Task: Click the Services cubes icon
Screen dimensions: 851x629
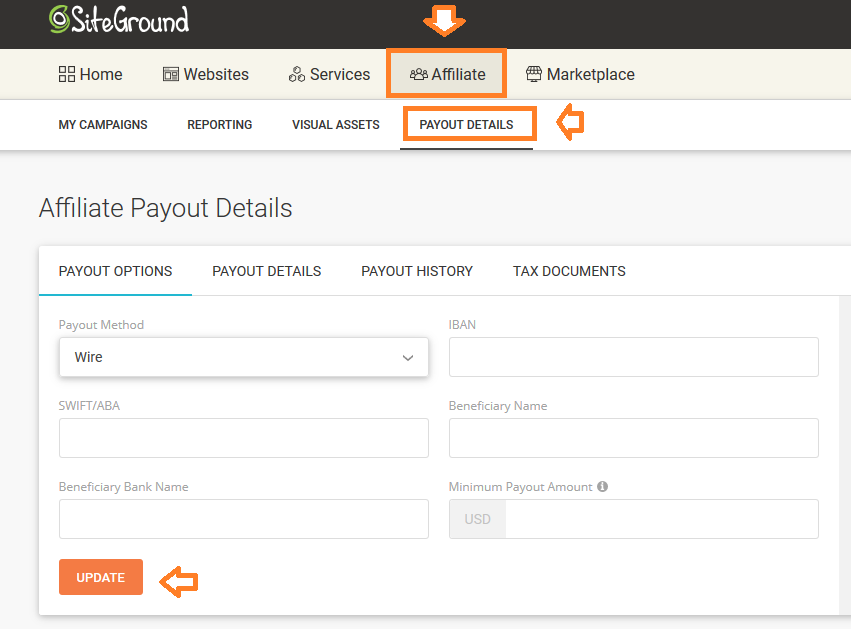Action: pyautogui.click(x=297, y=74)
